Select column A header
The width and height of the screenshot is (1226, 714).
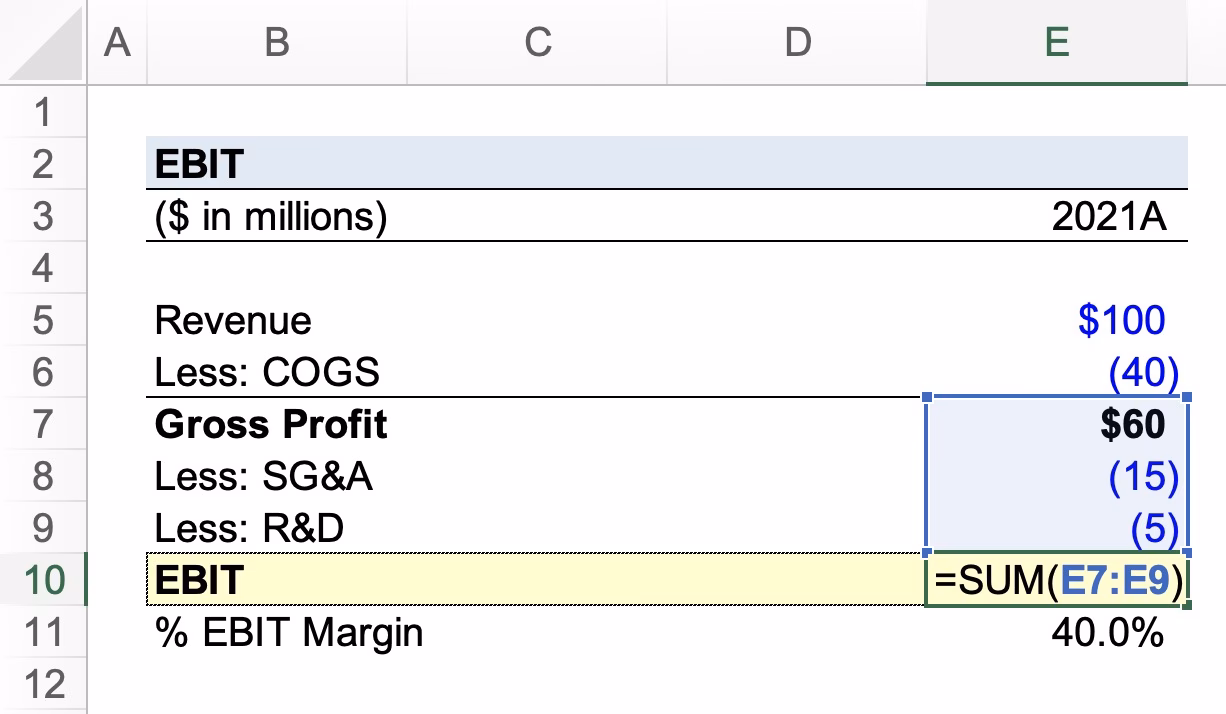tap(116, 42)
